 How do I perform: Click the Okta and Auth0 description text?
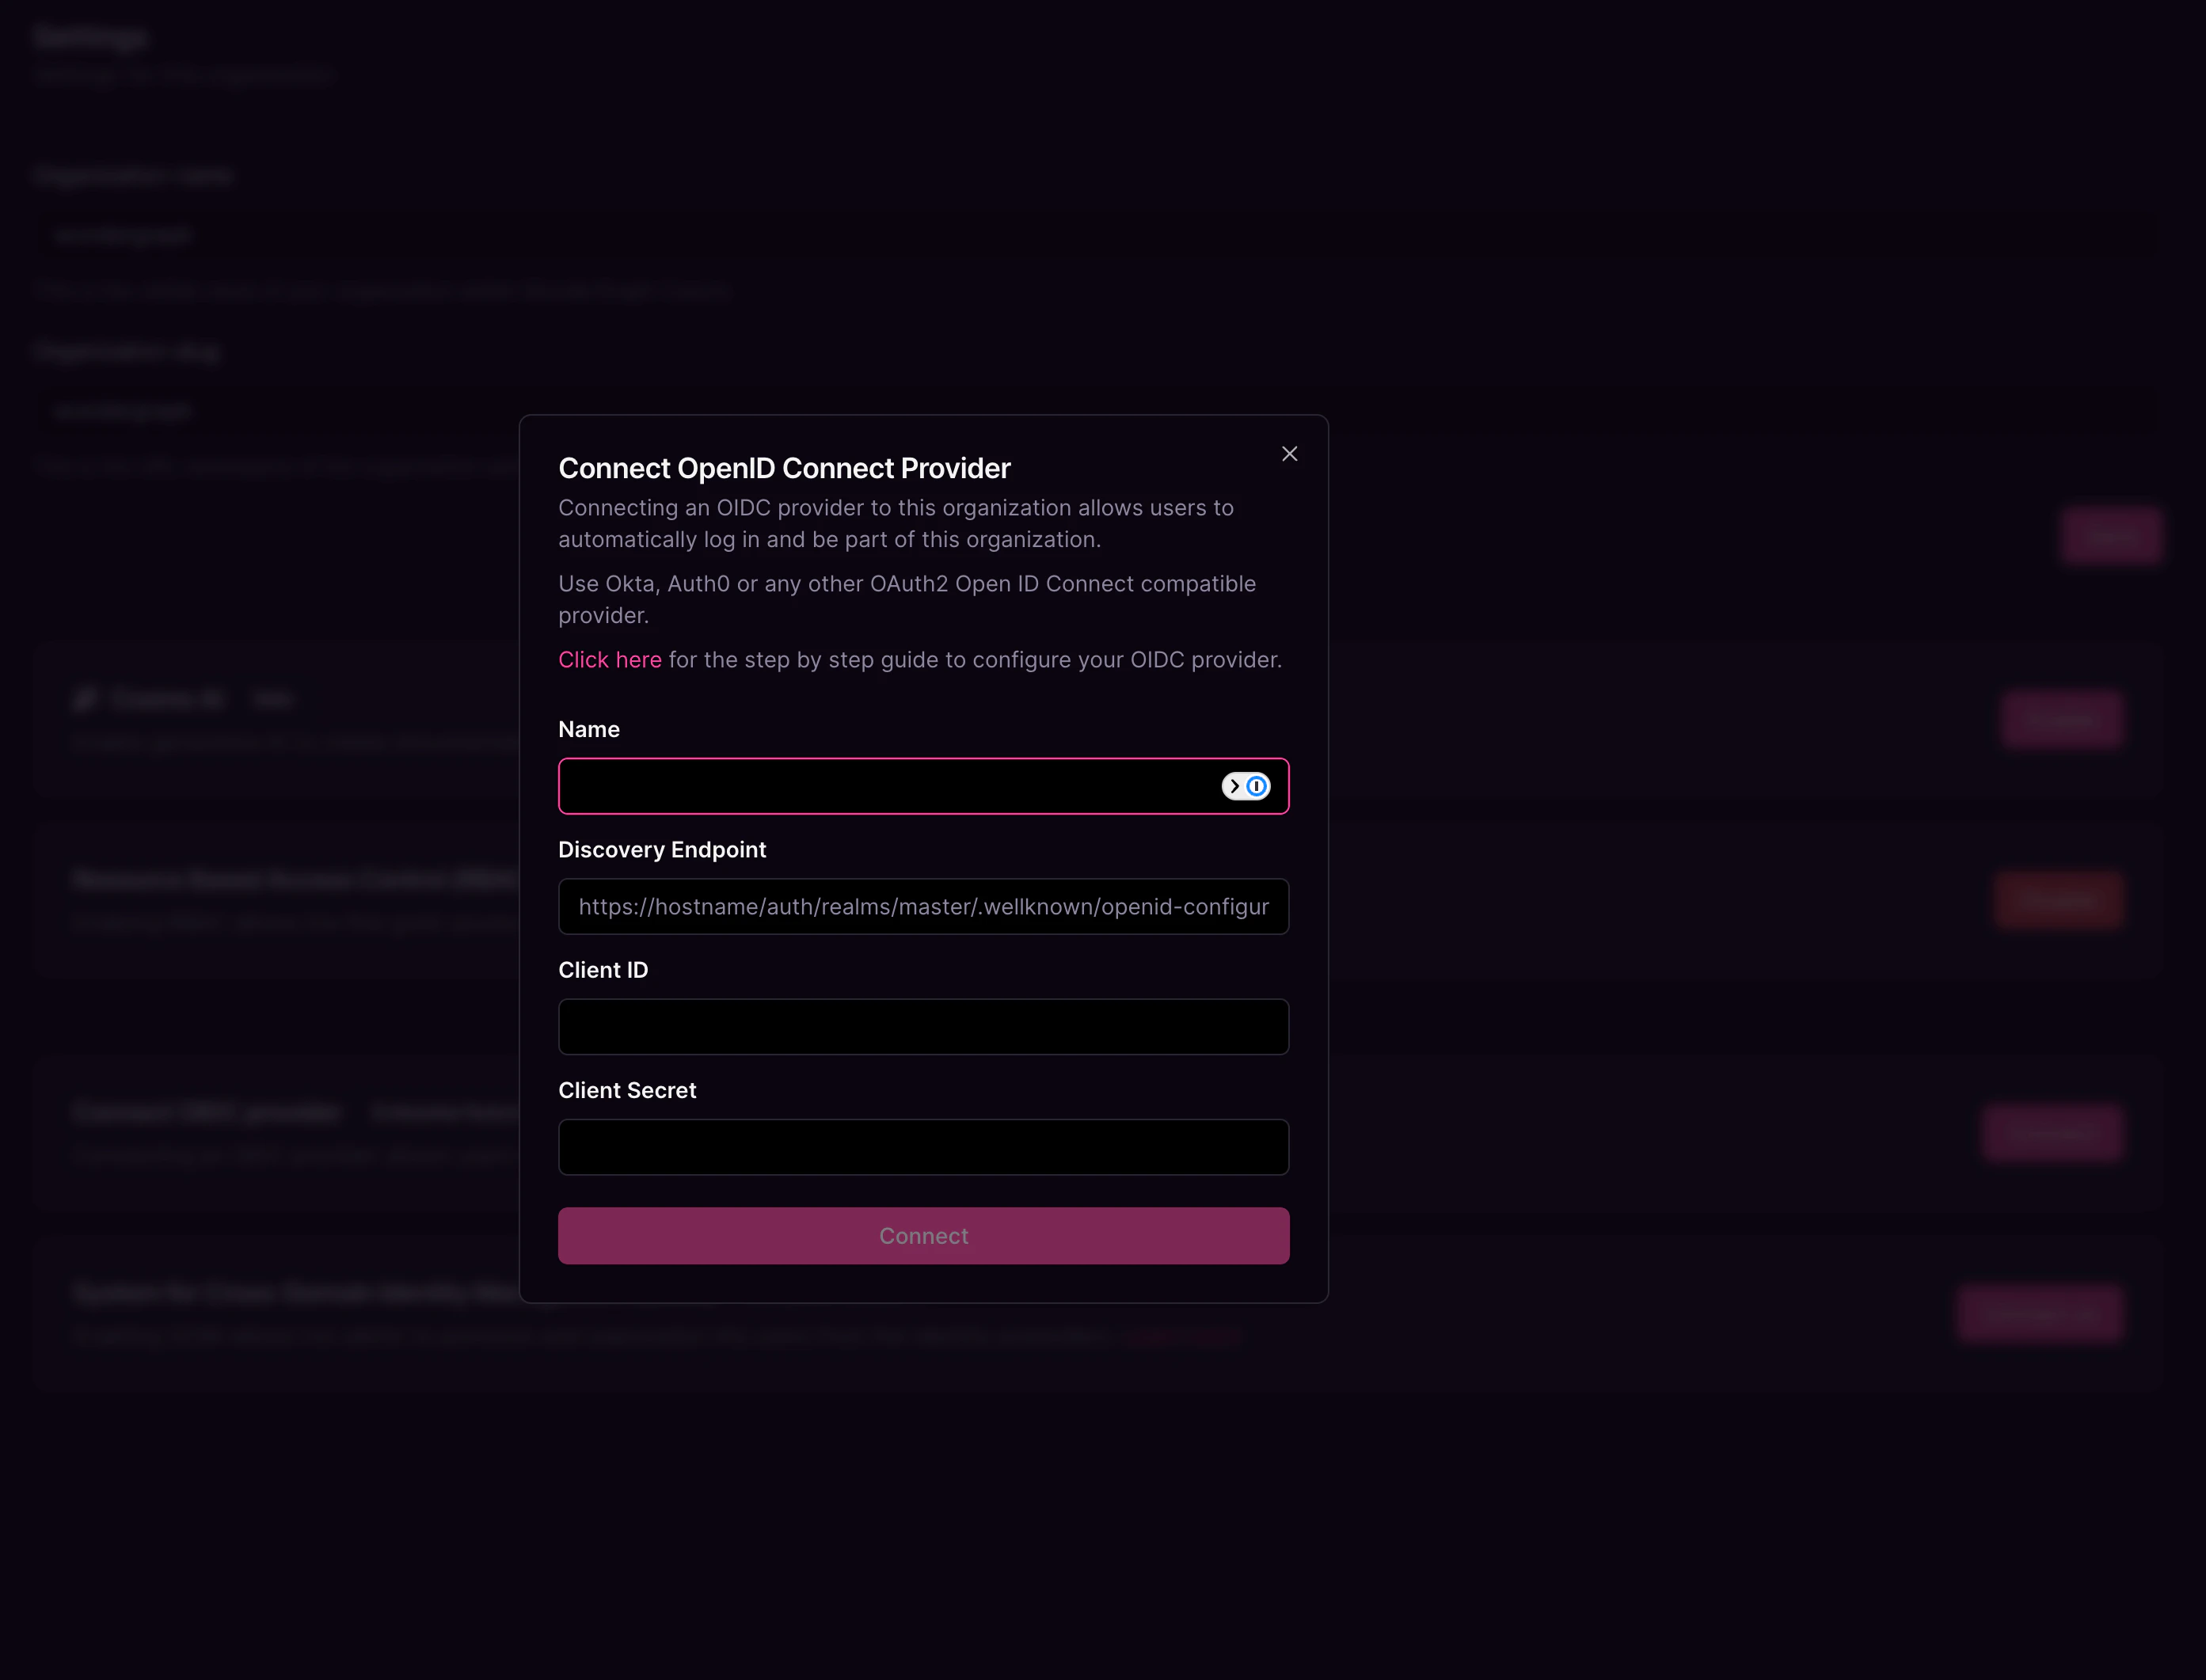(906, 599)
